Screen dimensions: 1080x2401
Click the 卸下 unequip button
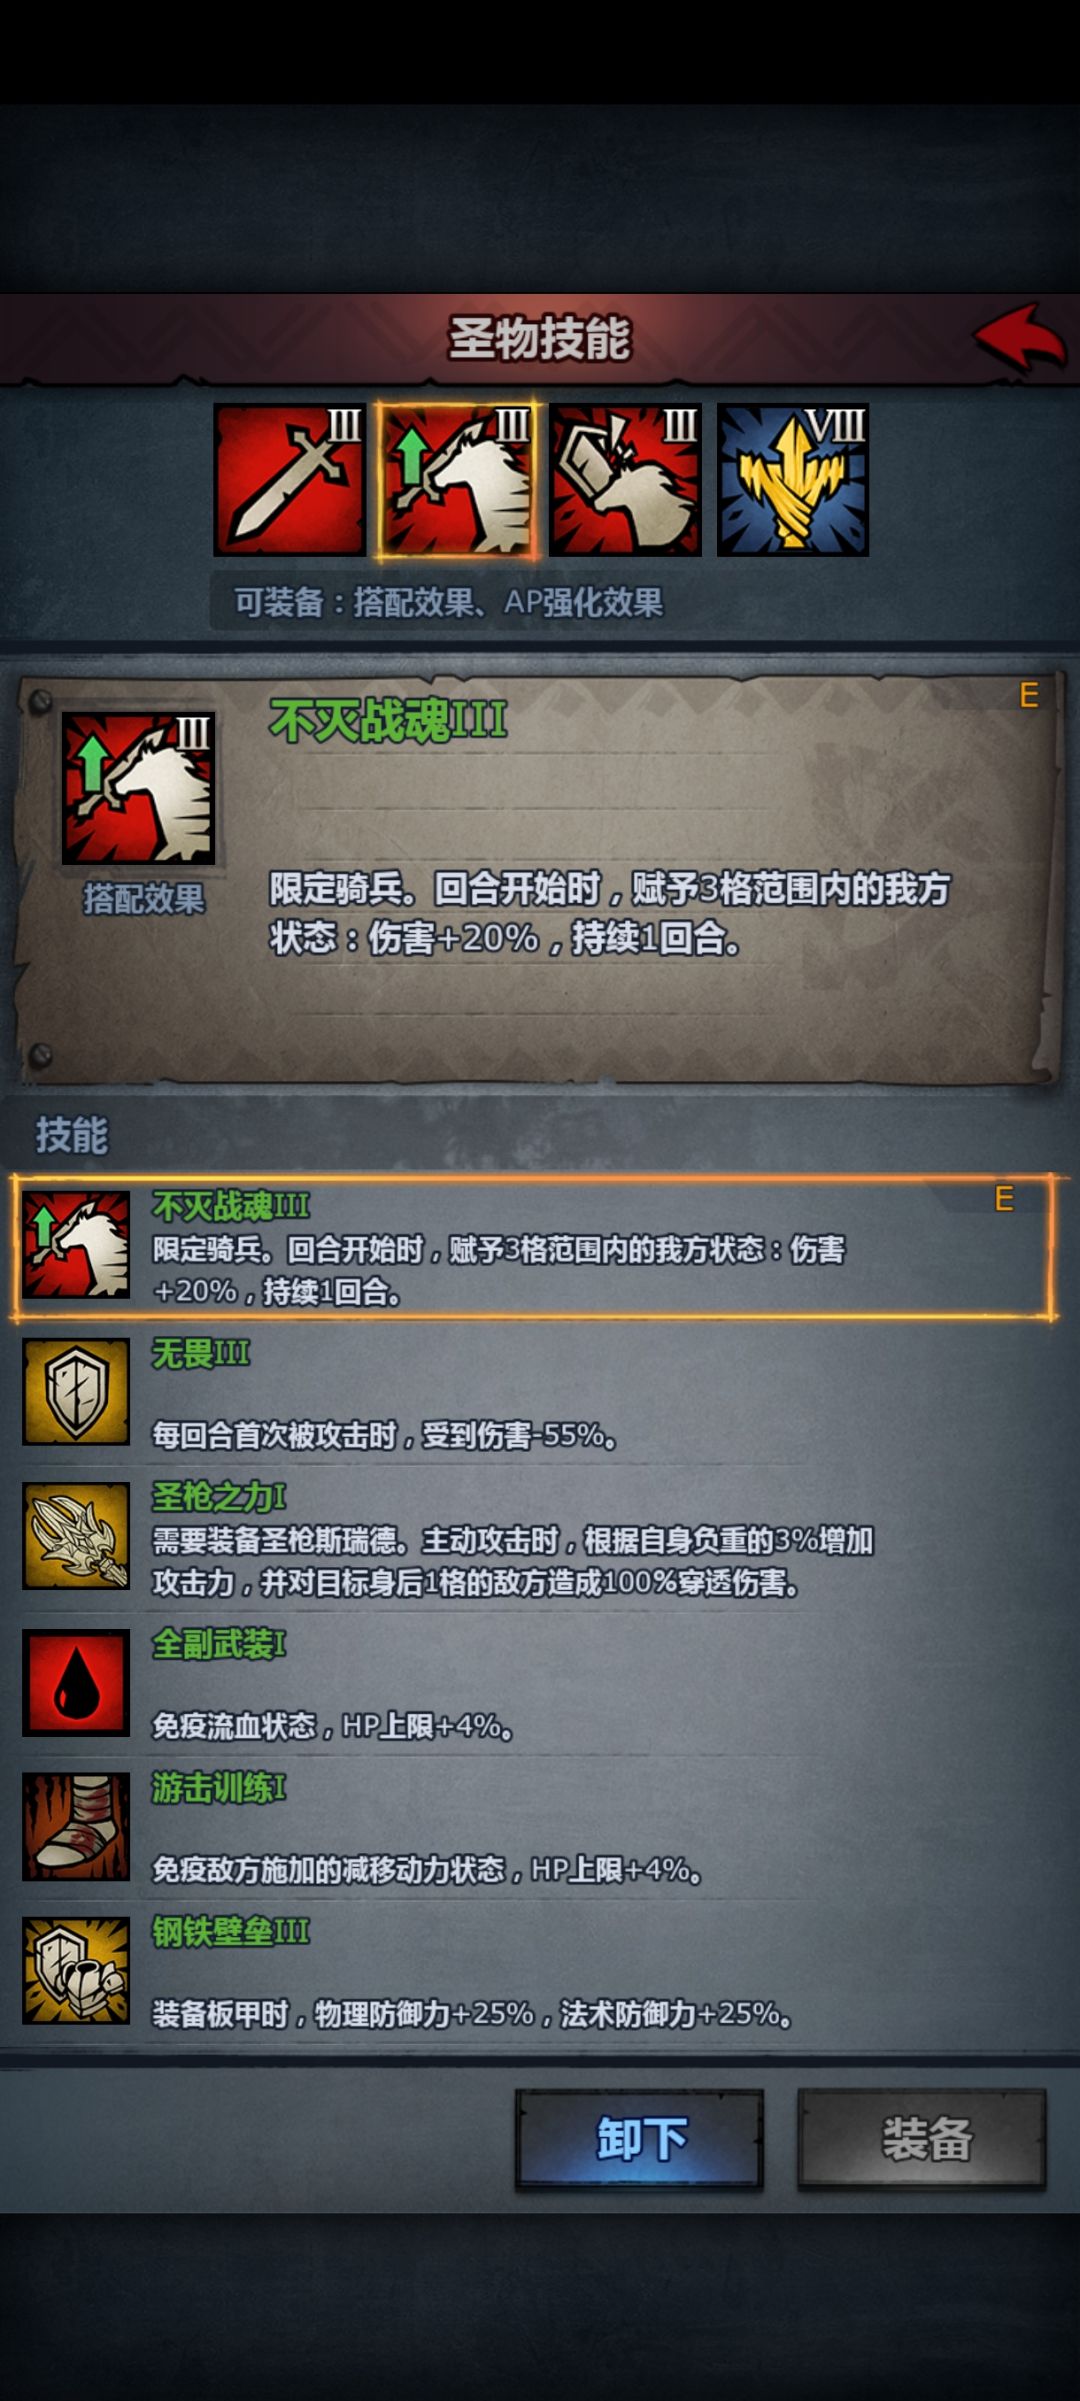[x=640, y=2139]
